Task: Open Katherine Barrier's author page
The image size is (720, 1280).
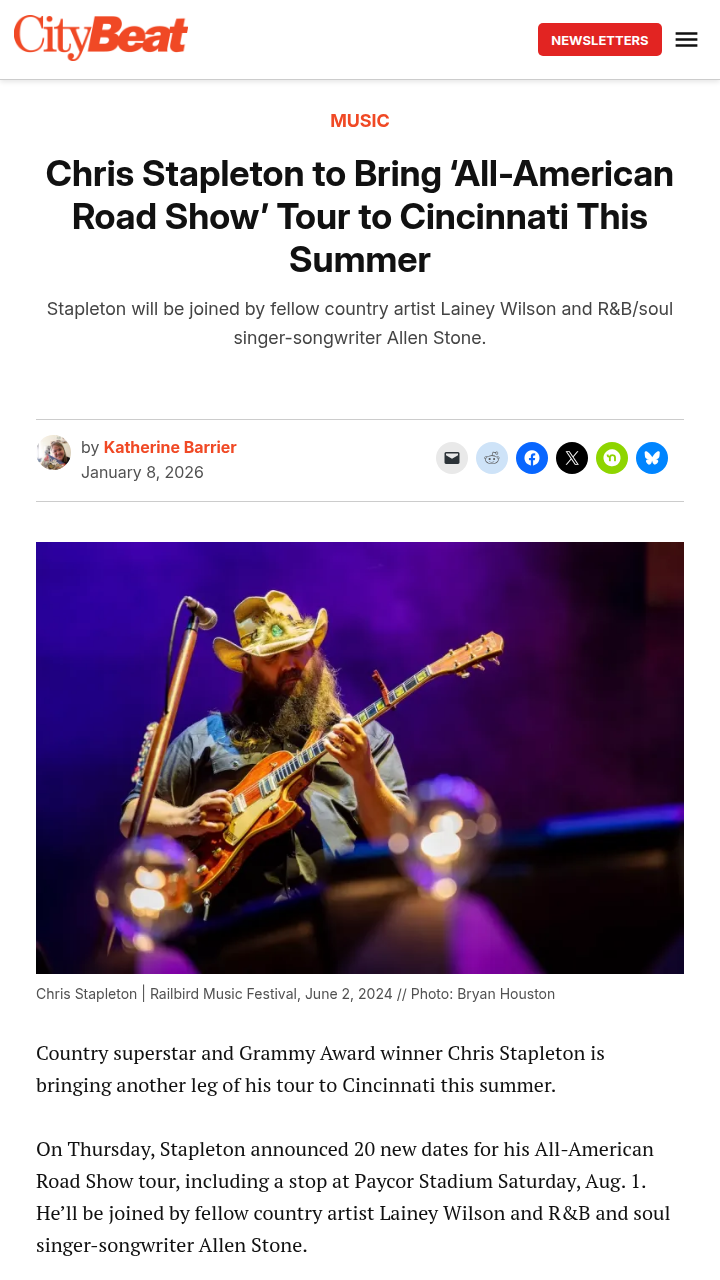Action: tap(170, 447)
